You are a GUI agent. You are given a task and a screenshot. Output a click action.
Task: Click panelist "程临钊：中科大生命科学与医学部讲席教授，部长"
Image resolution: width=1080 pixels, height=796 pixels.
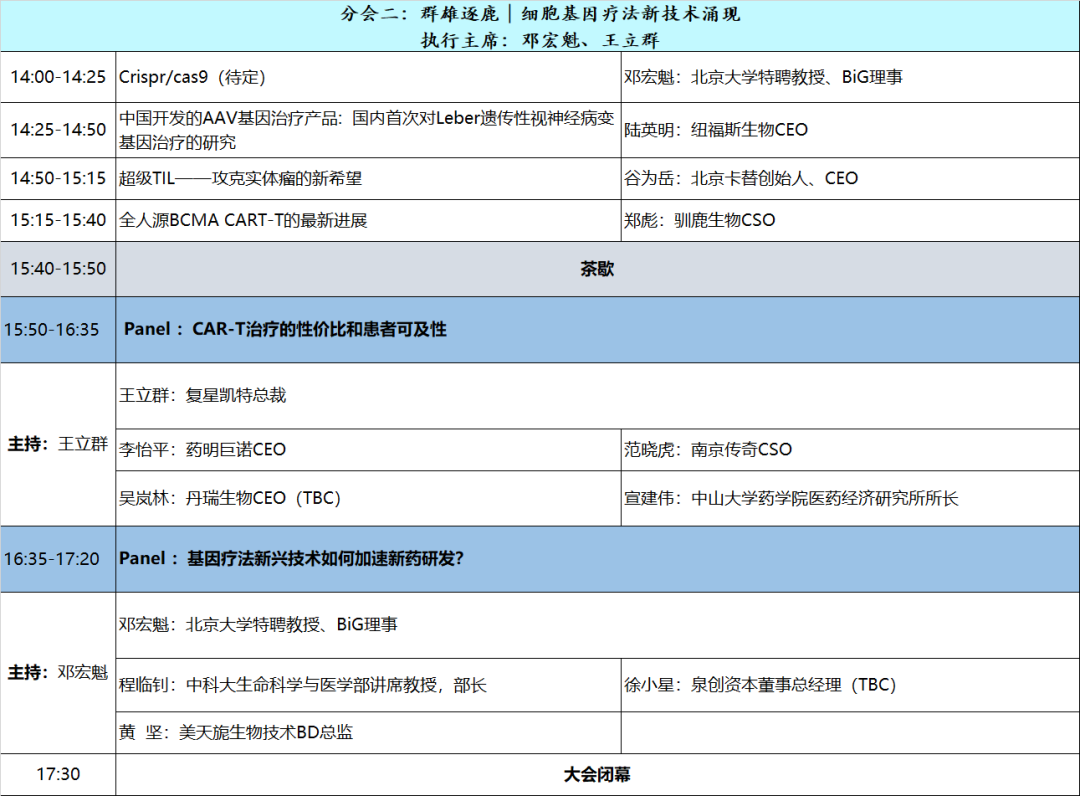tap(303, 685)
